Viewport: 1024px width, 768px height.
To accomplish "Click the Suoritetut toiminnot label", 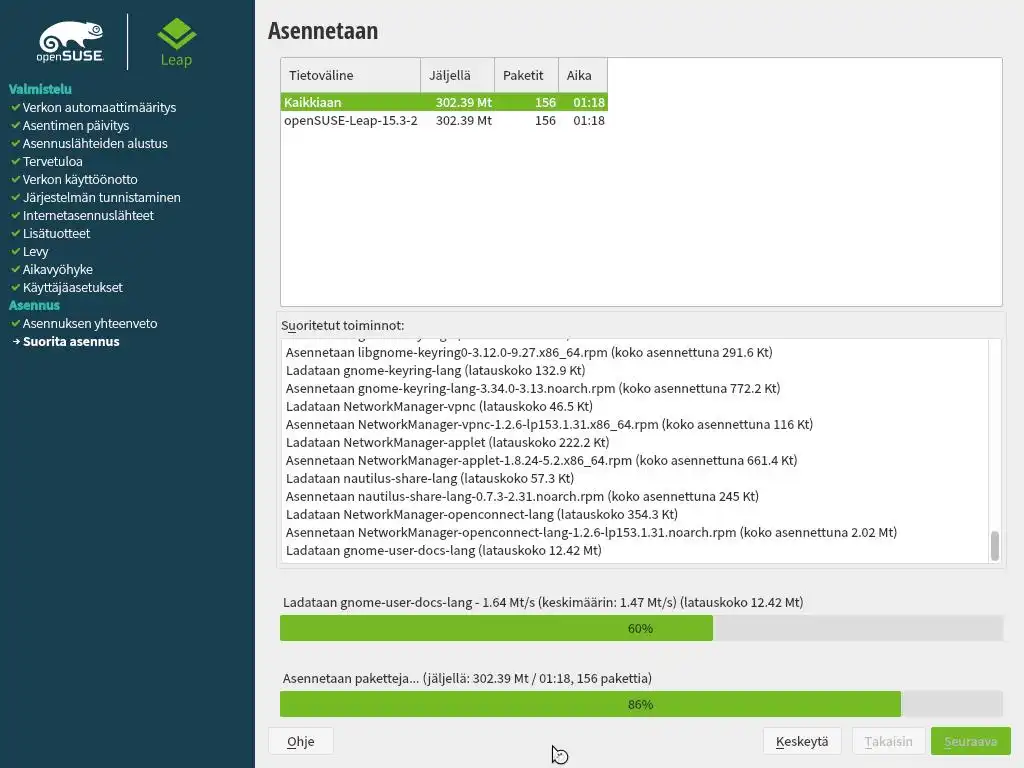I will point(343,325).
